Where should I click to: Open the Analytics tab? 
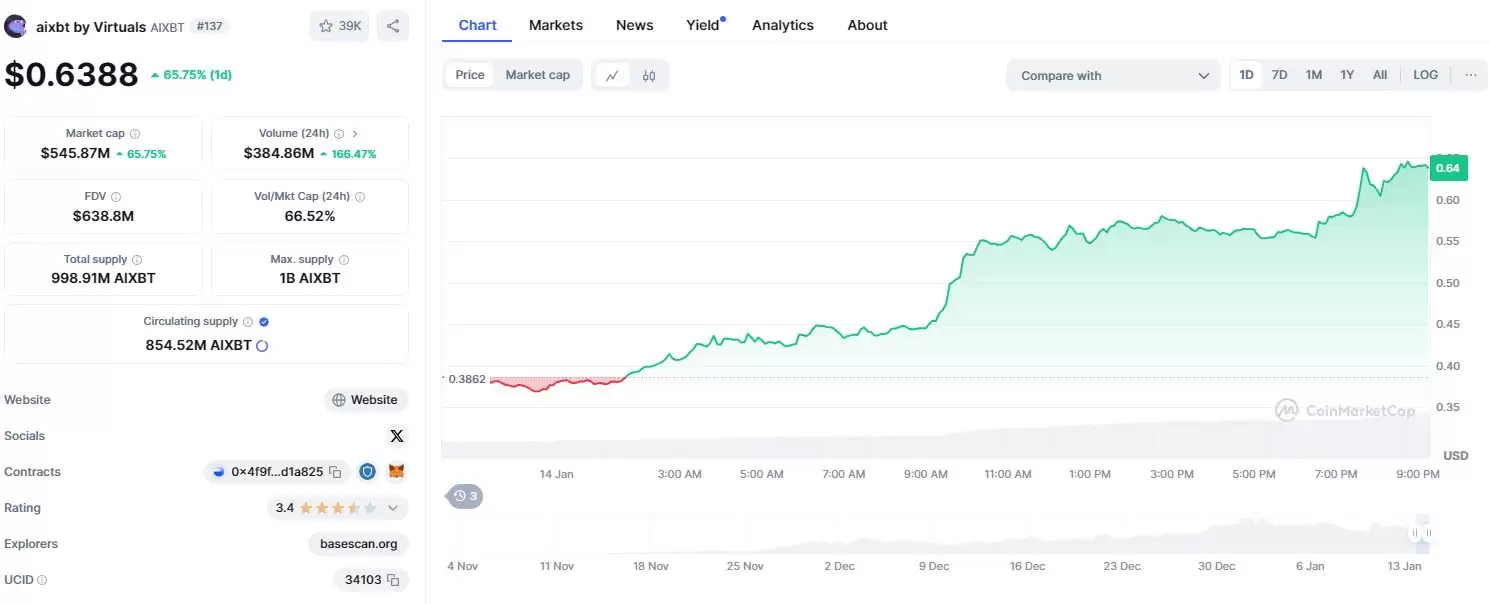[782, 25]
